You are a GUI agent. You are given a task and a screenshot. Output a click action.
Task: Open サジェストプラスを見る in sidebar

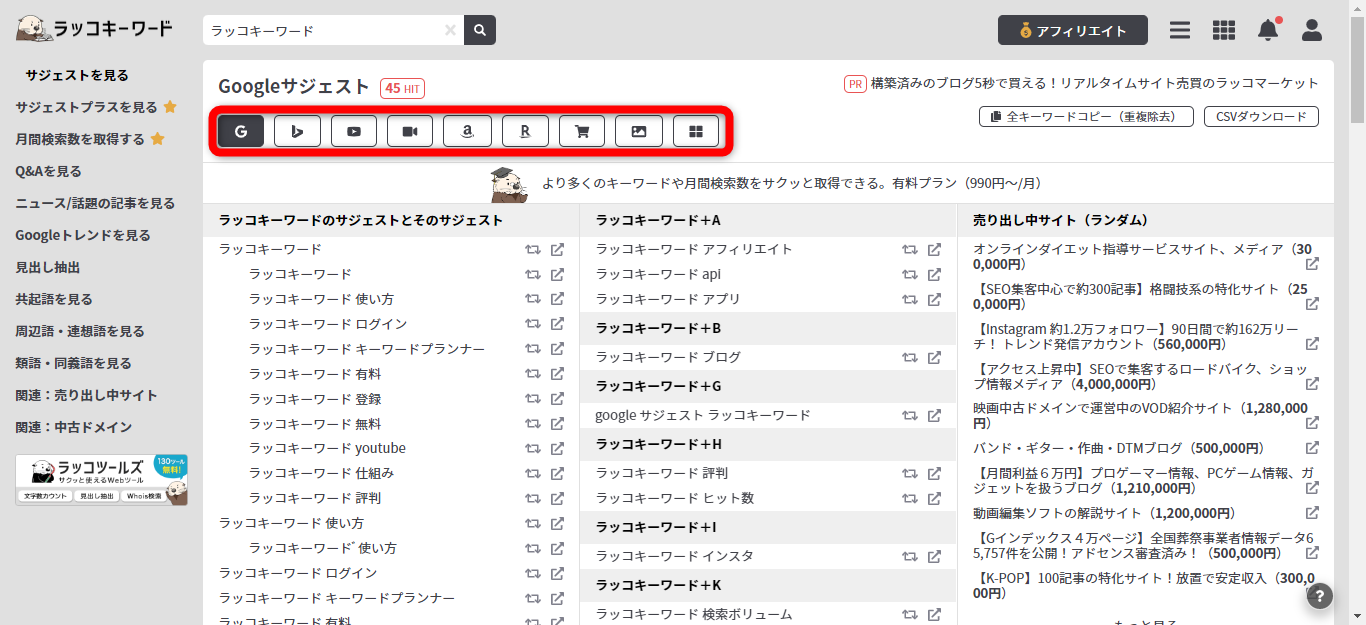[x=86, y=107]
